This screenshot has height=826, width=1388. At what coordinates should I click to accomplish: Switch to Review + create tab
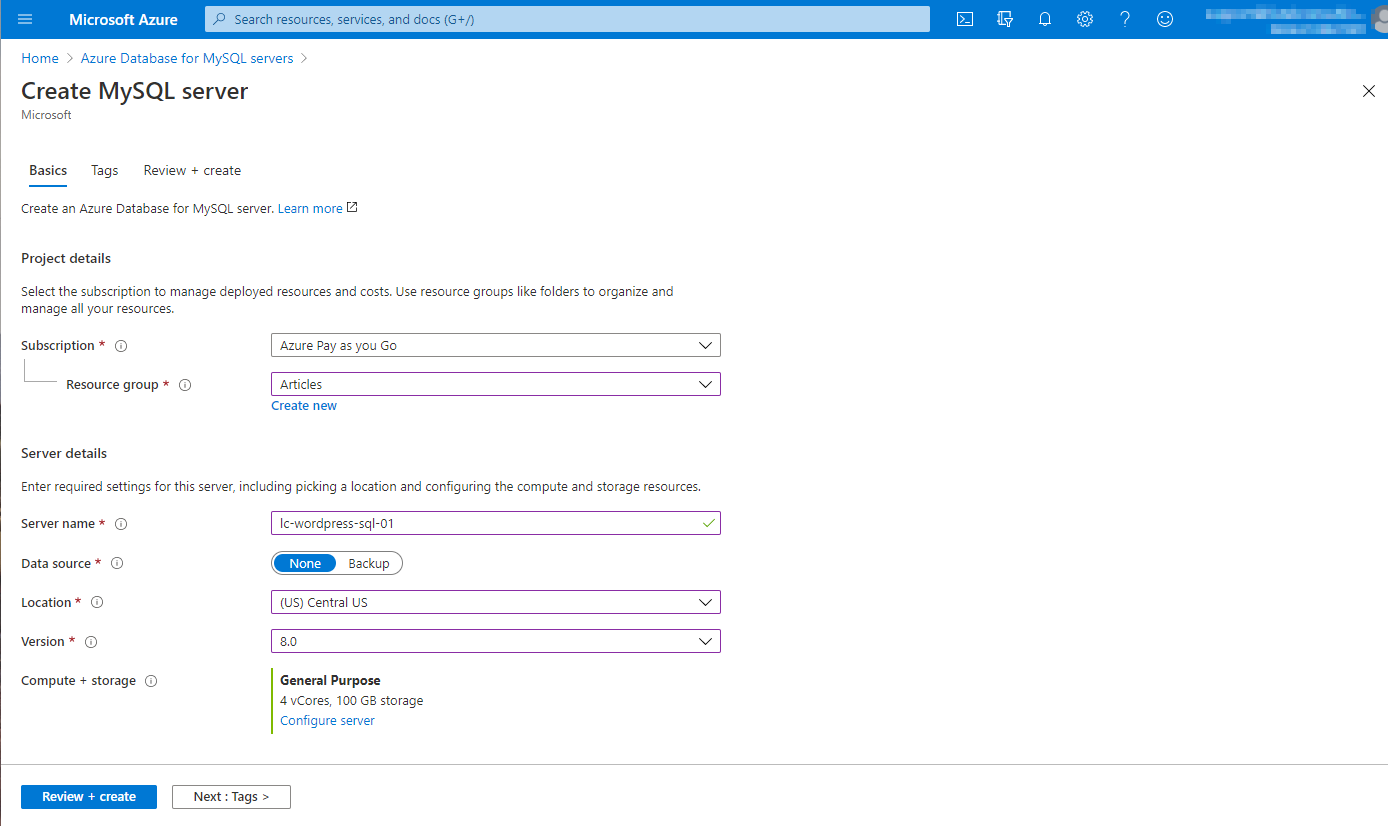(192, 171)
